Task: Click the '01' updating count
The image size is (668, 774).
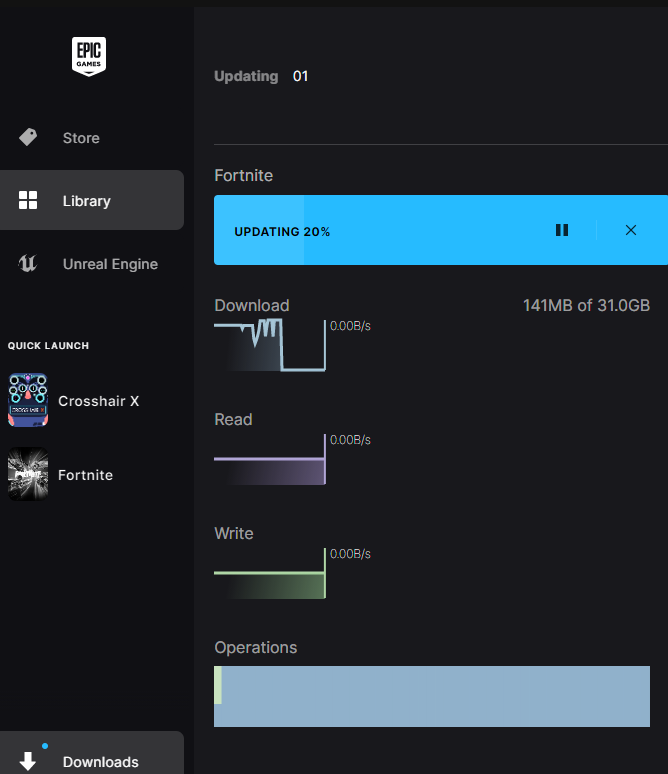Action: [x=300, y=76]
